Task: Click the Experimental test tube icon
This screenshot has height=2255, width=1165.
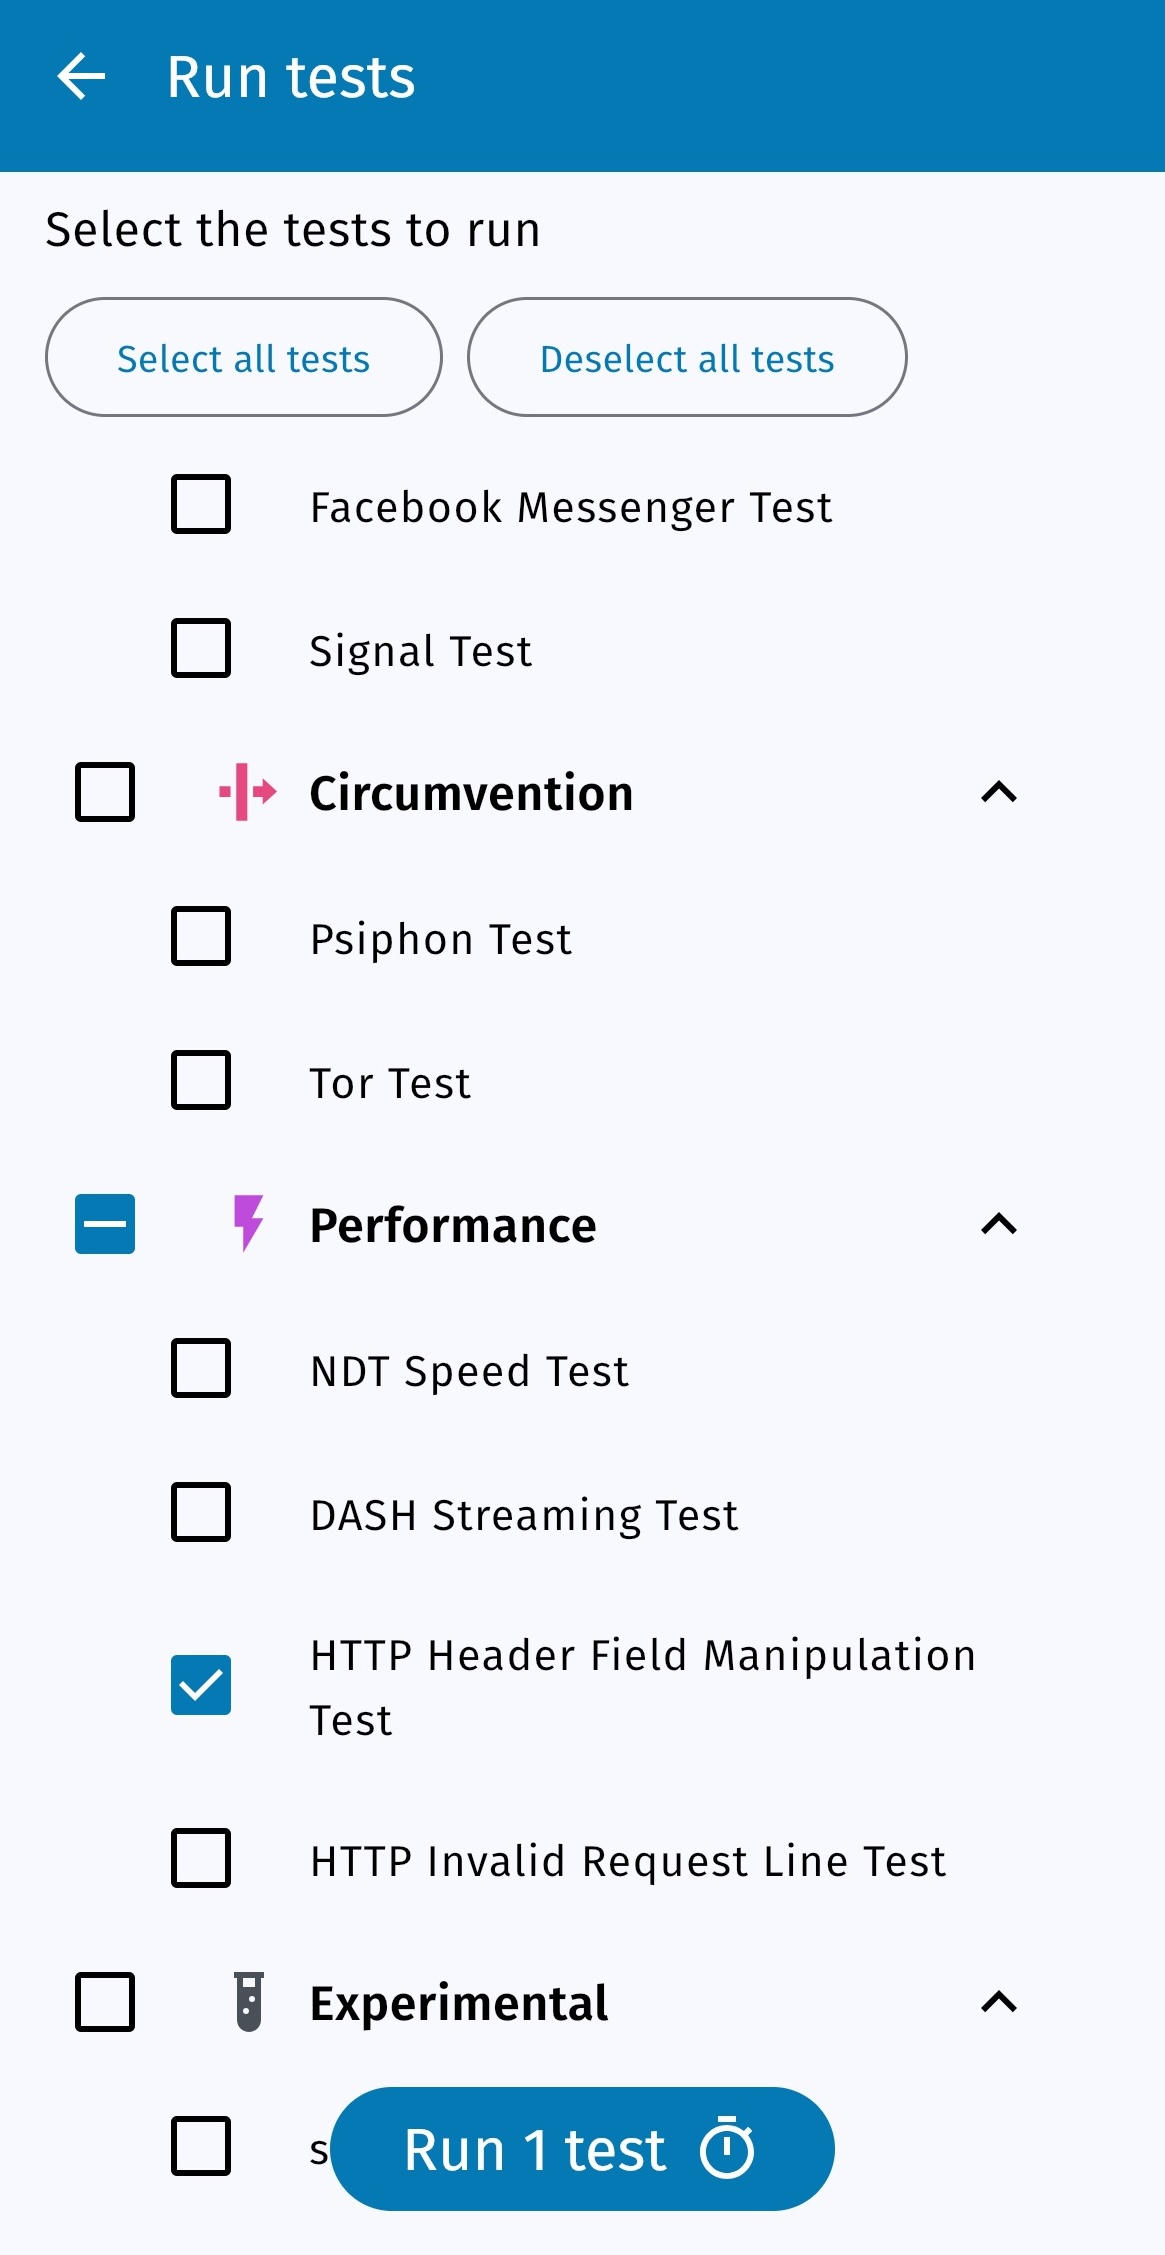Action: click(x=249, y=2002)
